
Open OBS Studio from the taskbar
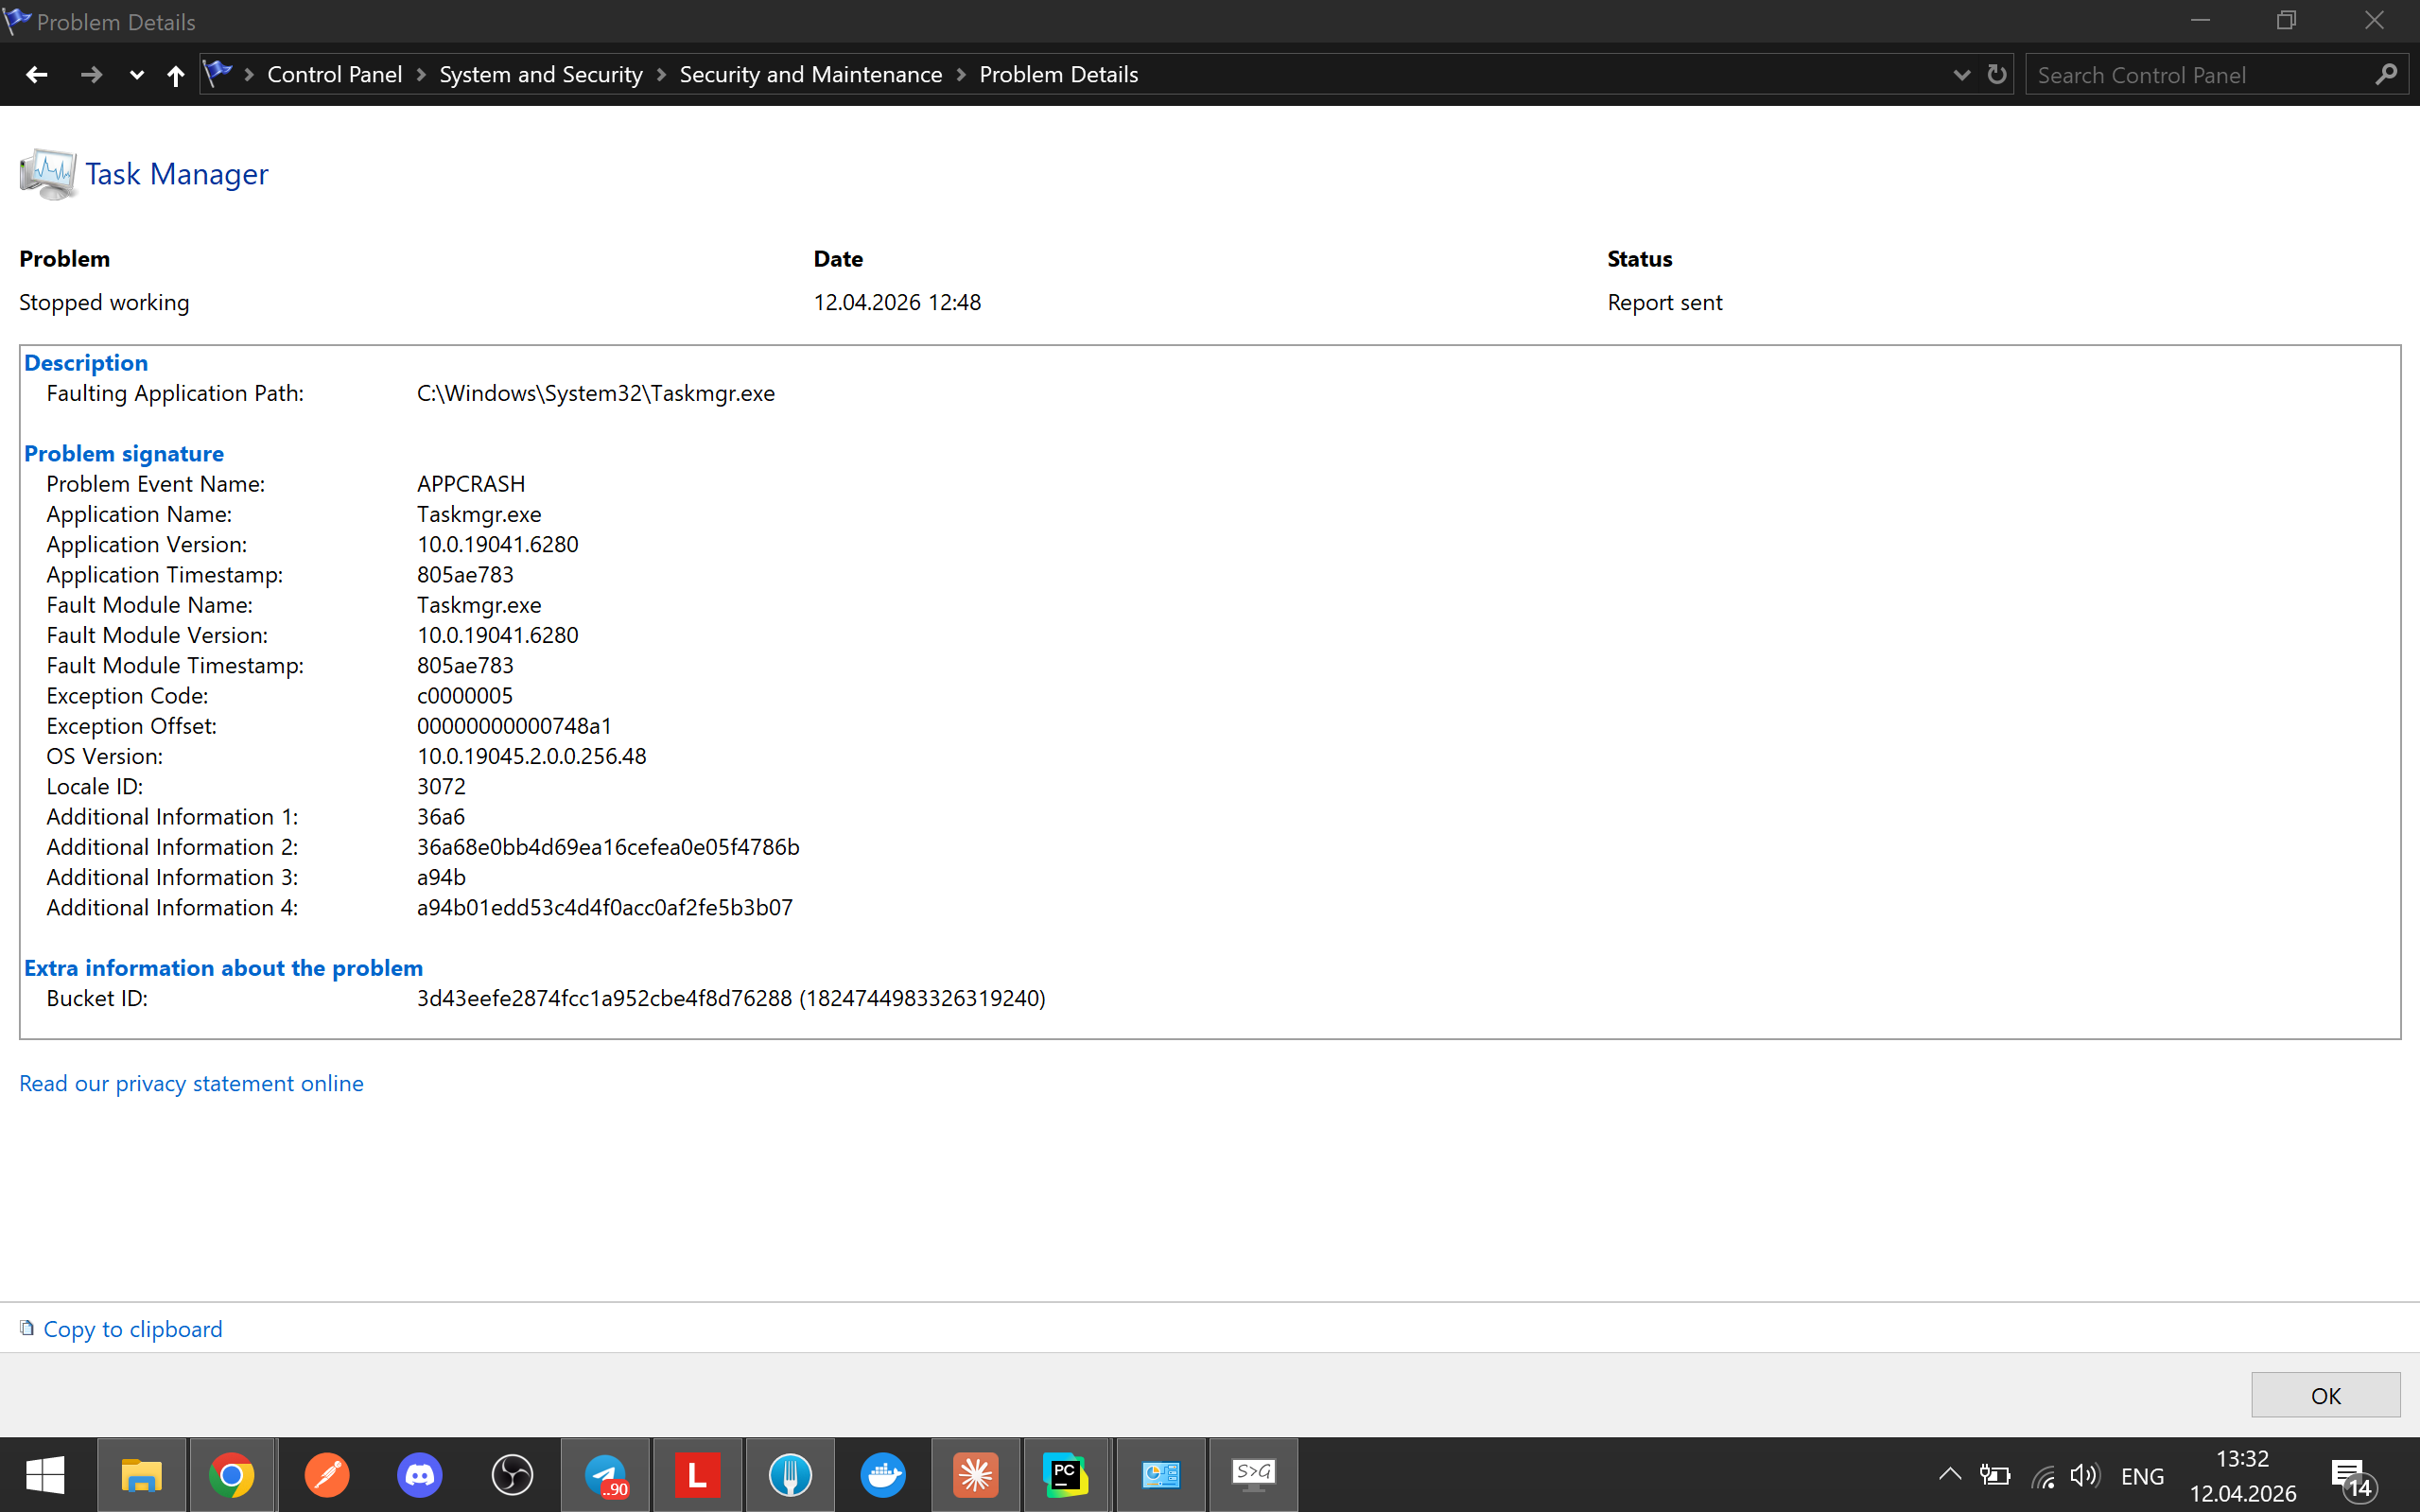[x=512, y=1474]
